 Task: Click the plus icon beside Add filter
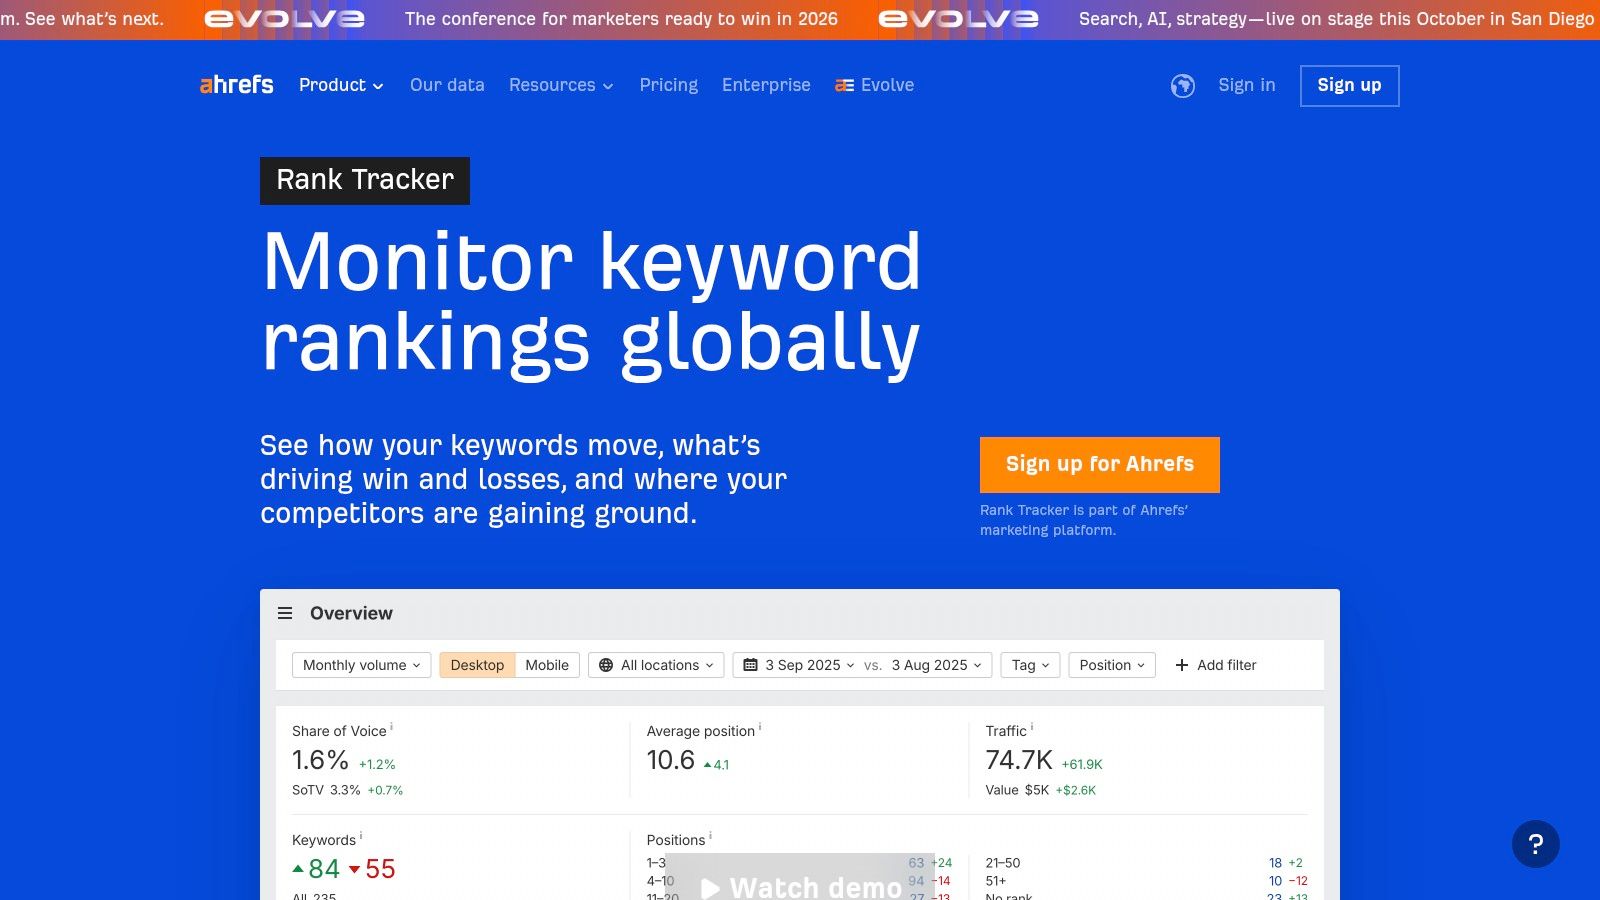pyautogui.click(x=1182, y=665)
